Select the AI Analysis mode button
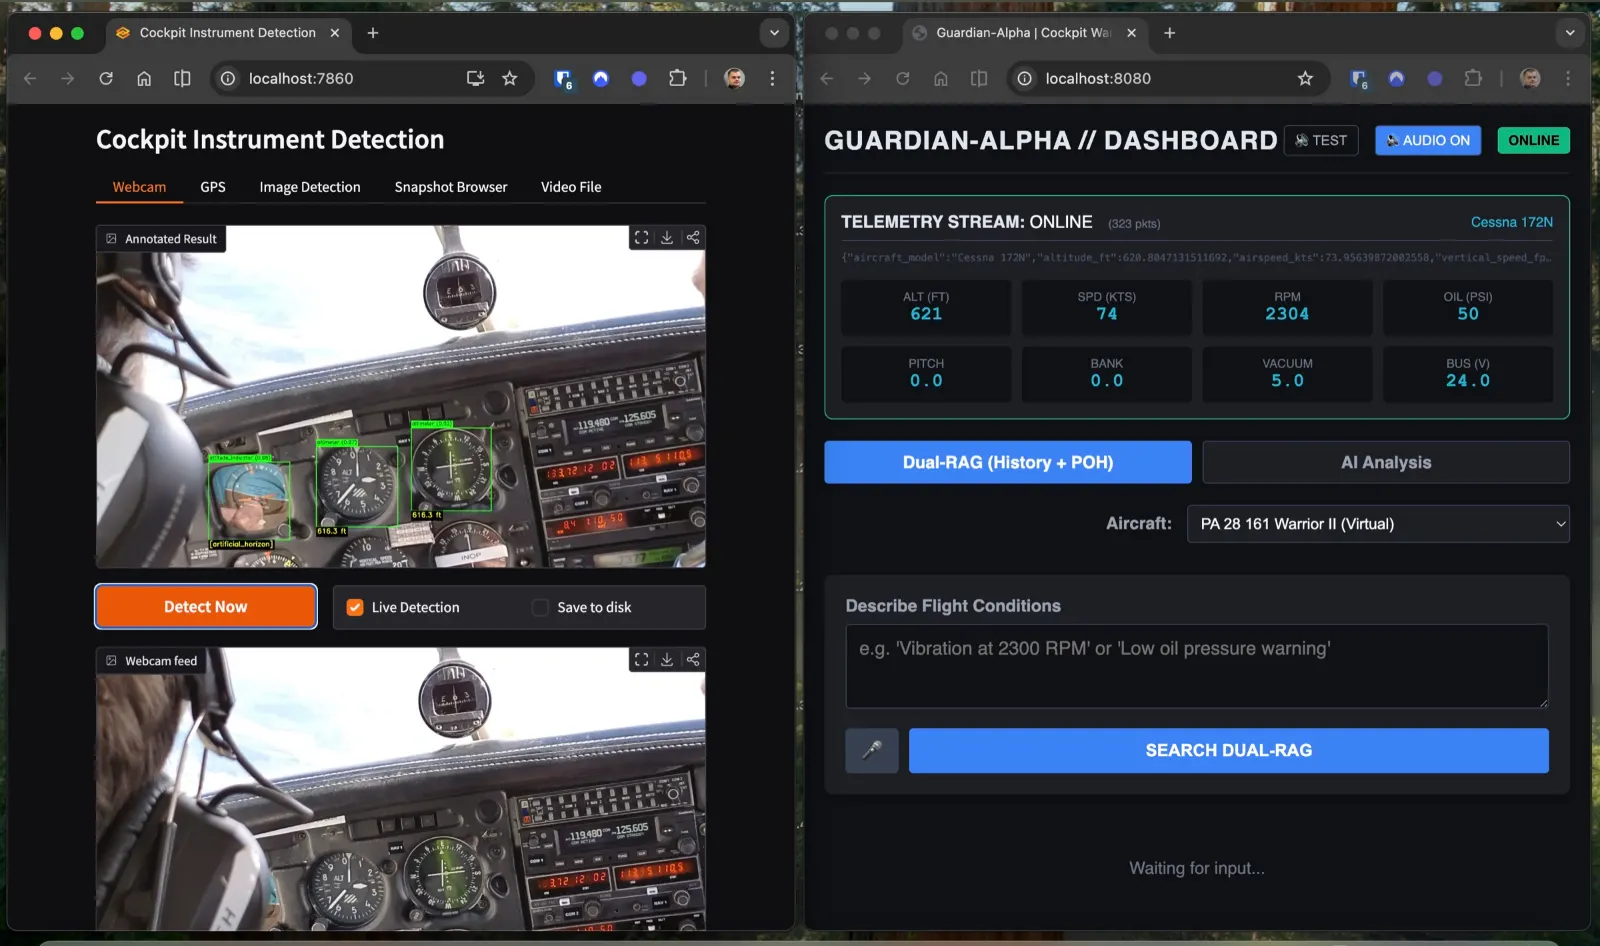Image resolution: width=1600 pixels, height=946 pixels. (x=1386, y=462)
